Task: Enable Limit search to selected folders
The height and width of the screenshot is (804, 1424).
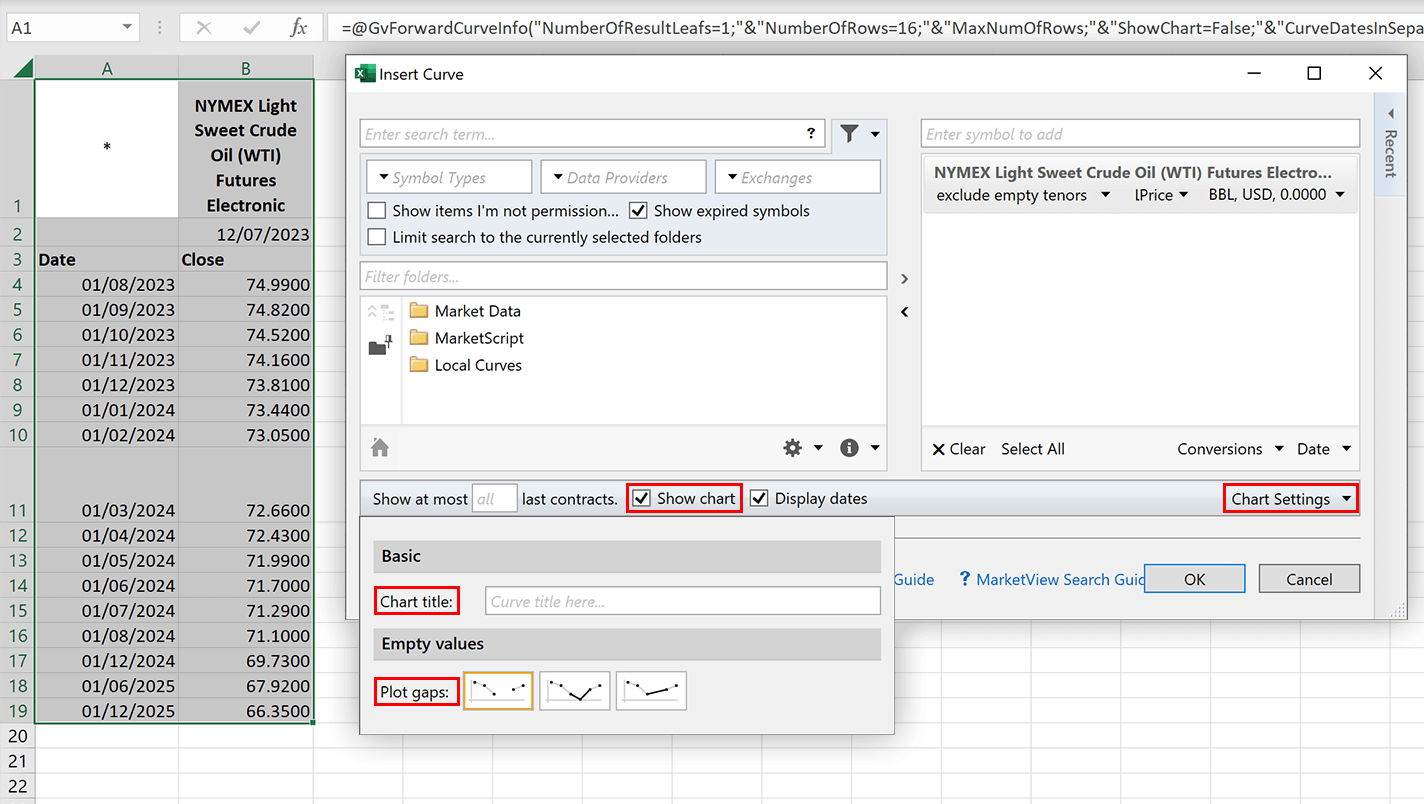Action: coord(377,237)
